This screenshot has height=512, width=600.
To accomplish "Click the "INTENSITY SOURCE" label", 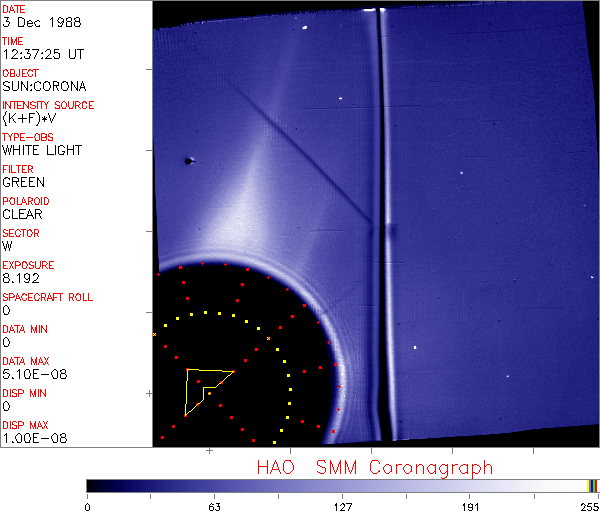I will tap(48, 105).
